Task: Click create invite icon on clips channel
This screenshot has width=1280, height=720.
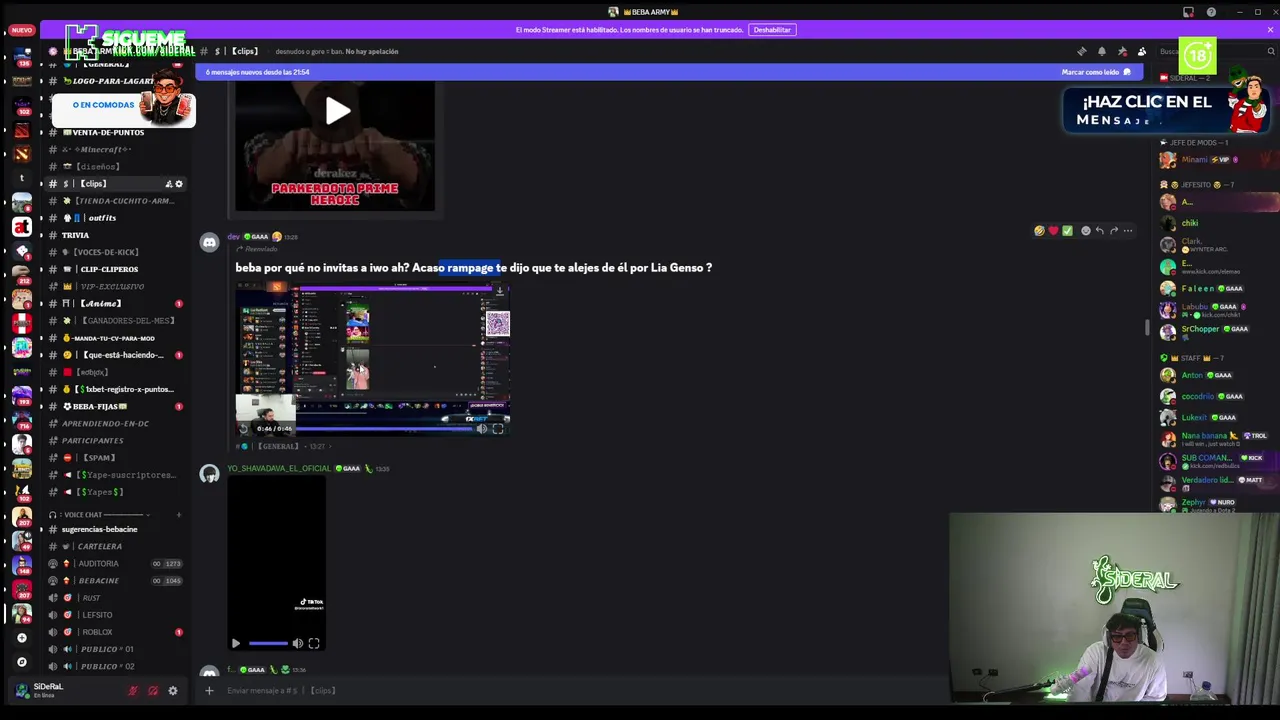Action: tap(168, 184)
